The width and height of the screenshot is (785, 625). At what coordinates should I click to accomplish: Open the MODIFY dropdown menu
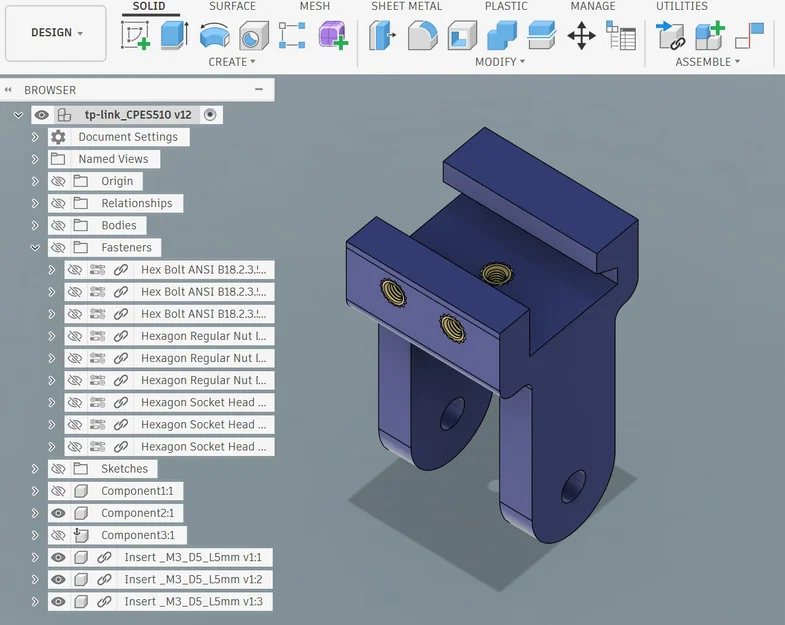pyautogui.click(x=500, y=62)
